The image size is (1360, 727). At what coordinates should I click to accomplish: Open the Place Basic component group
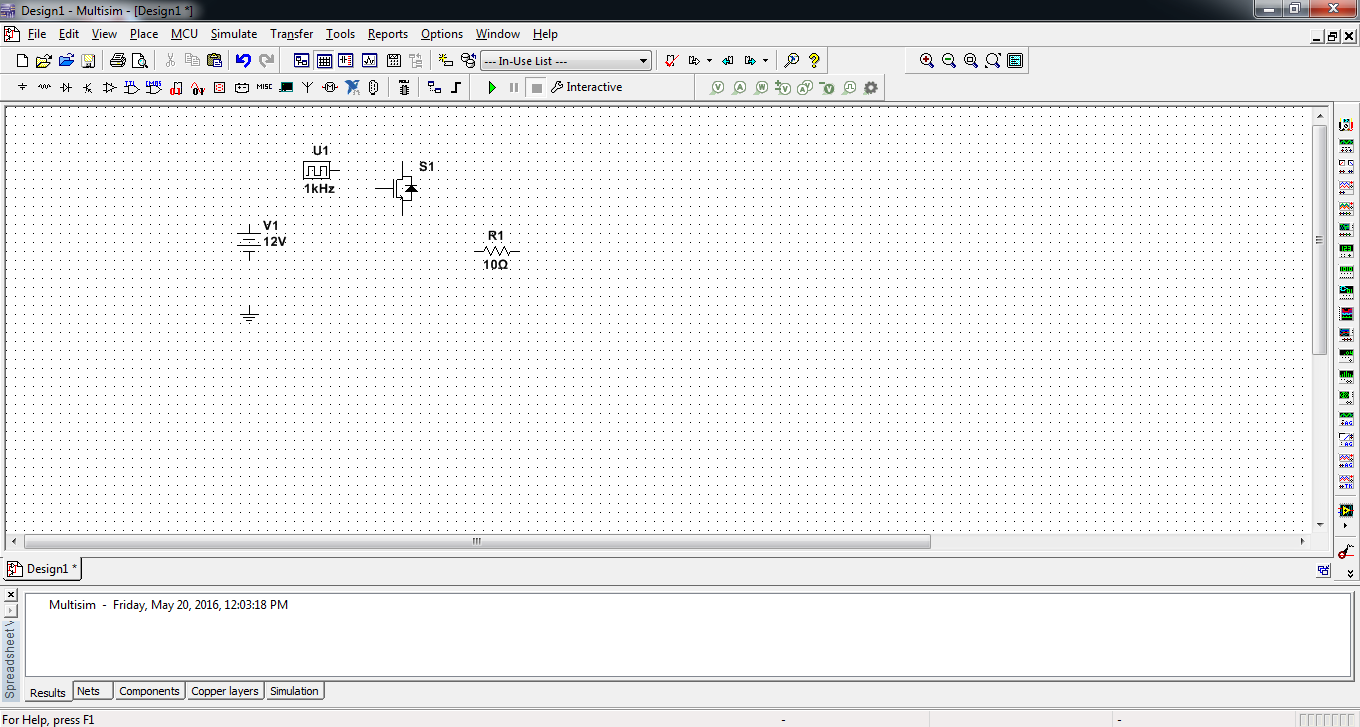click(44, 87)
